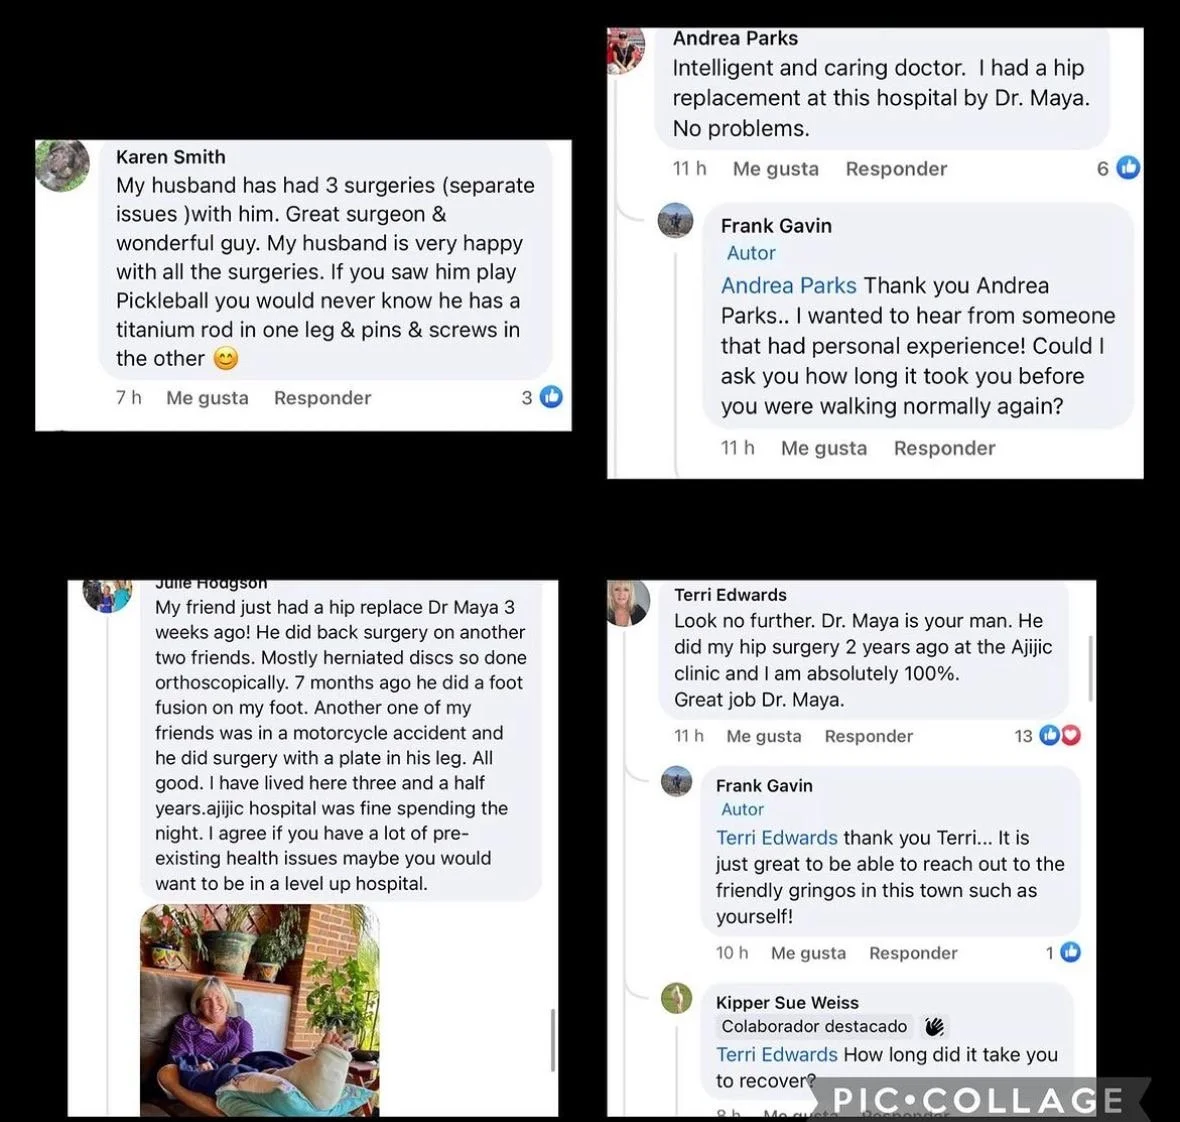Open Terri Edwards' profile picture
This screenshot has width=1180, height=1122.
point(628,603)
